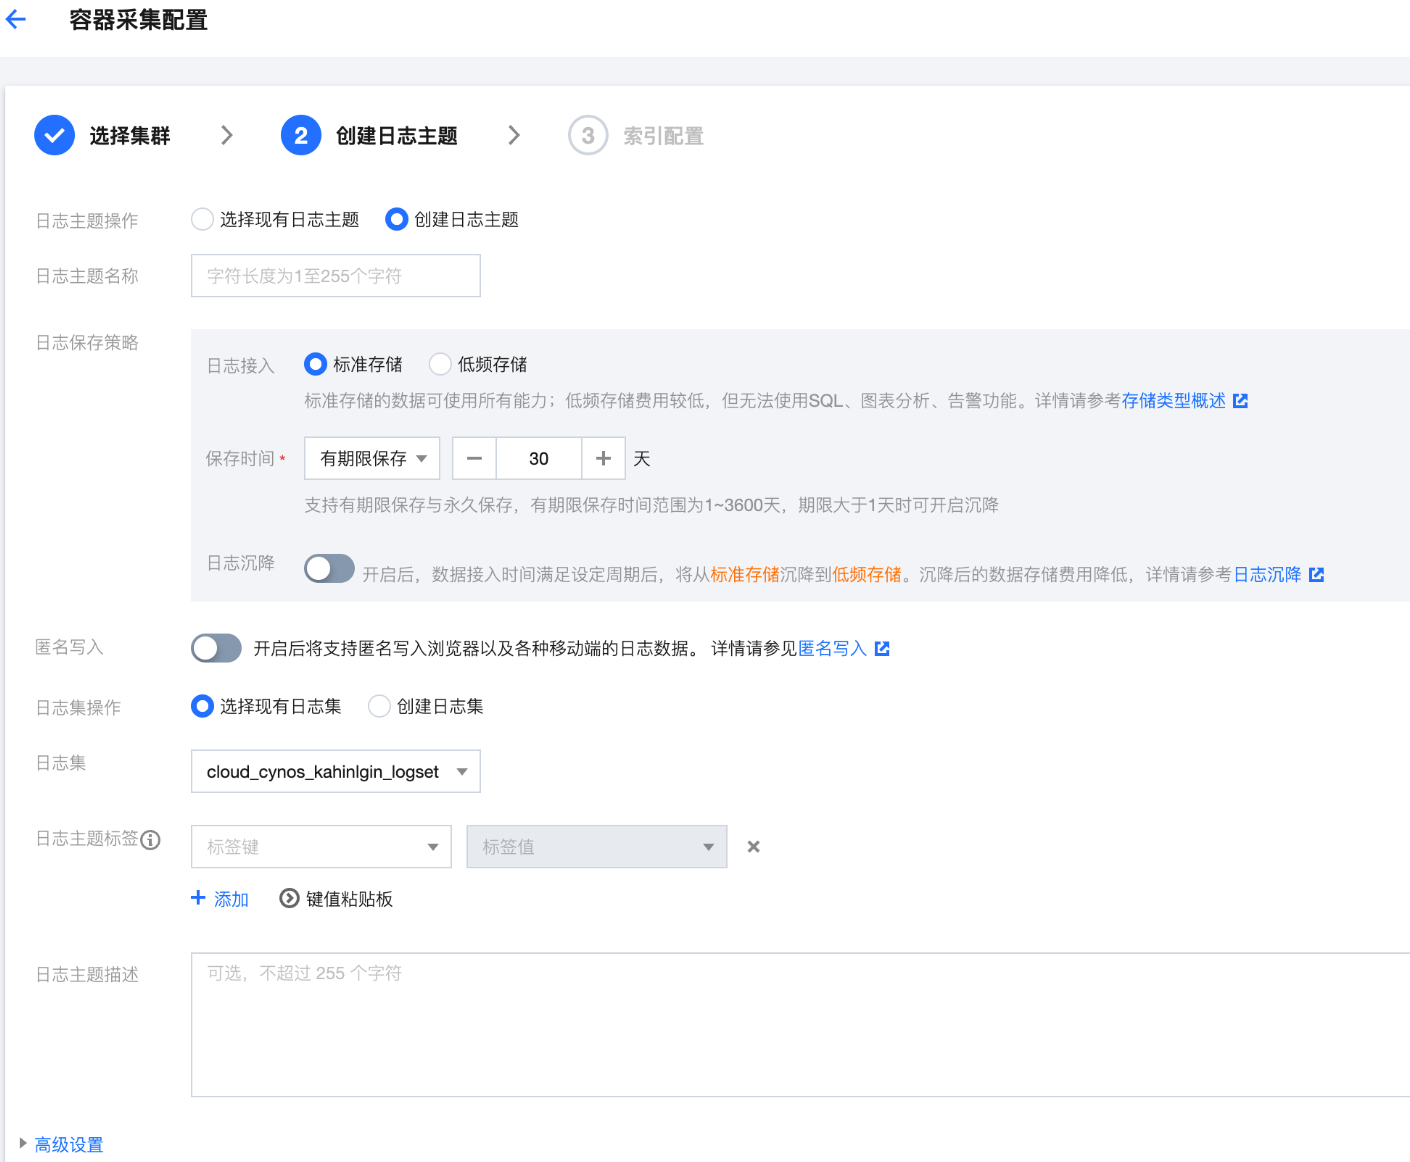1410x1162 pixels.
Task: Click the back arrow icon
Action: click(16, 19)
